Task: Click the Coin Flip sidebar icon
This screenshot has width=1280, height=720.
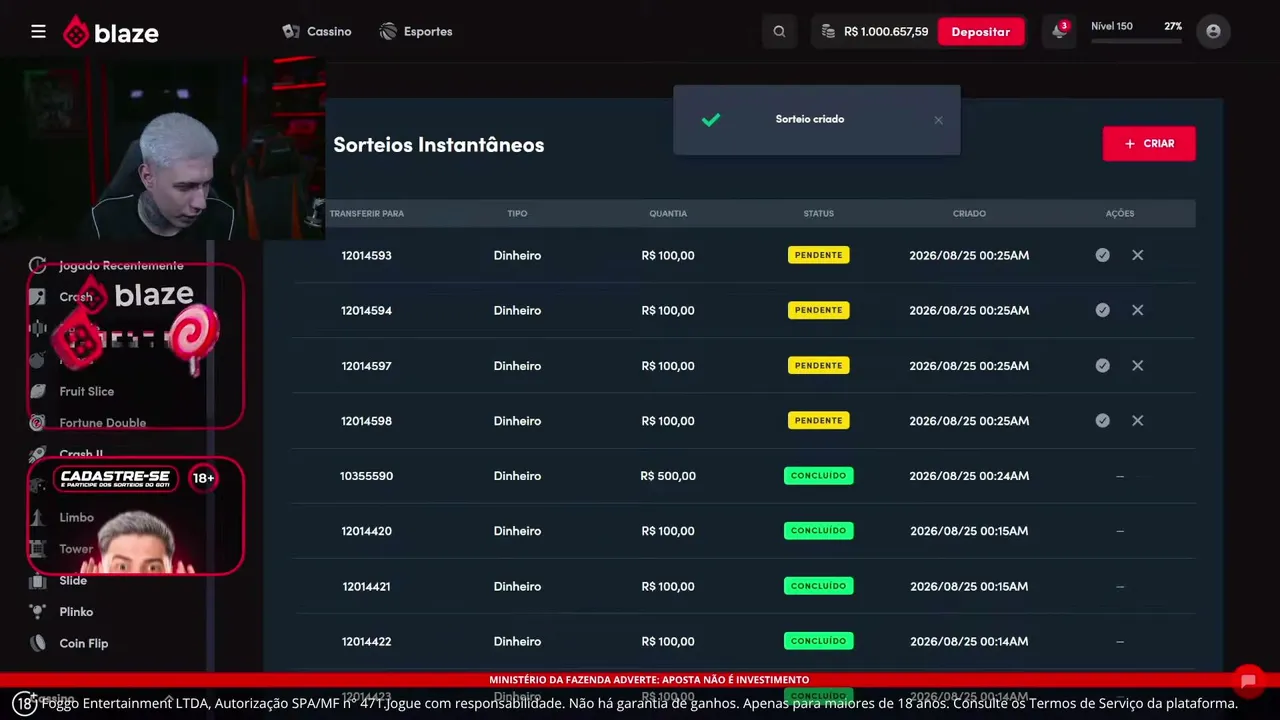Action: [x=38, y=643]
